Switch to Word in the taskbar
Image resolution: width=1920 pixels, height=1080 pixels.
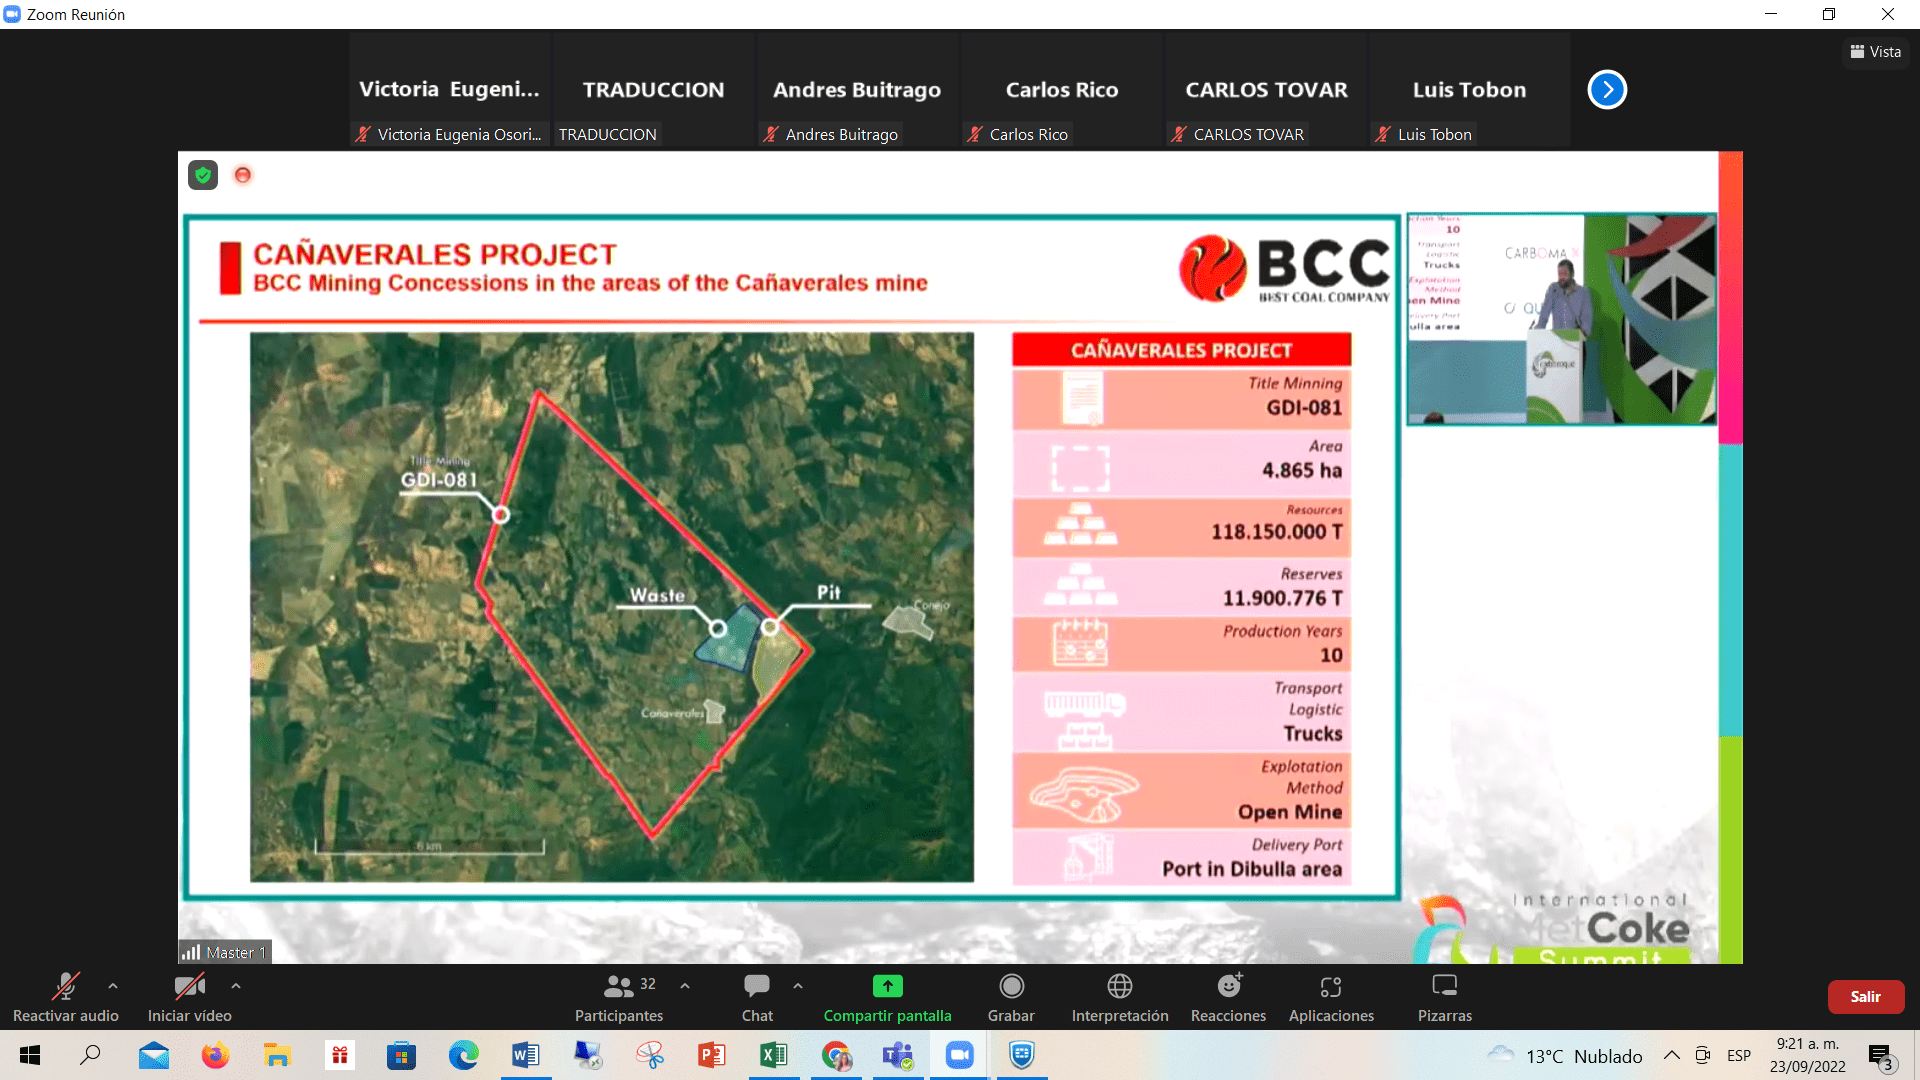(525, 1055)
